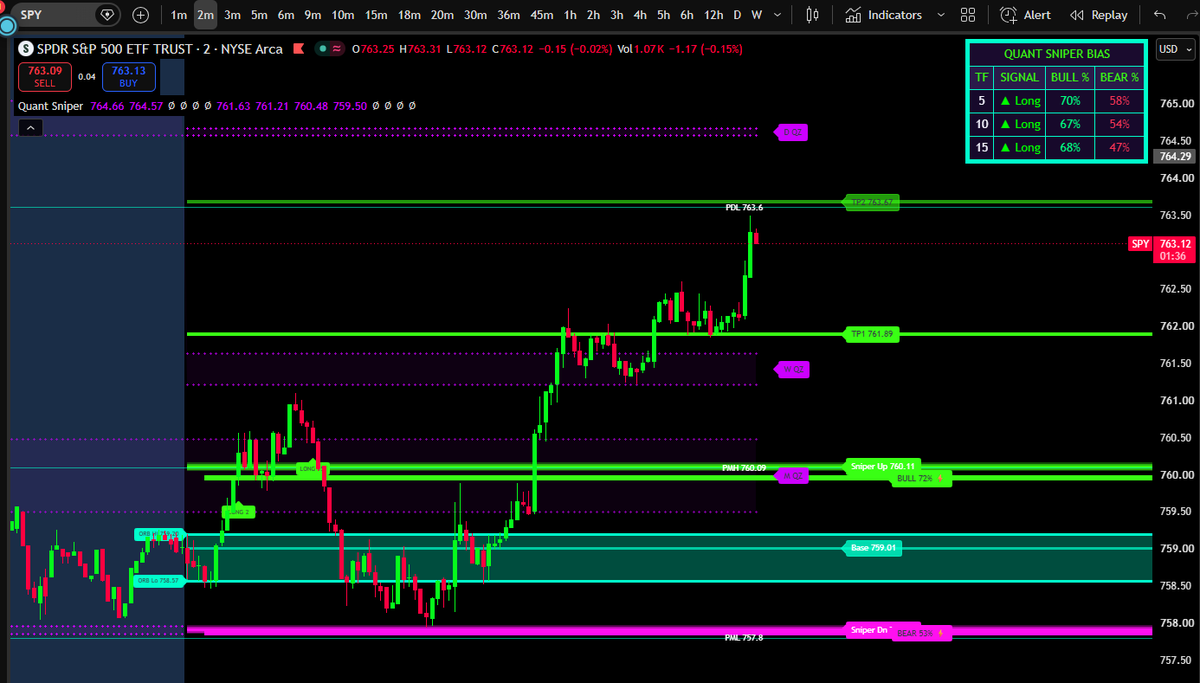This screenshot has height=683, width=1200.
Task: Pick the 15m timeframe
Action: click(376, 15)
